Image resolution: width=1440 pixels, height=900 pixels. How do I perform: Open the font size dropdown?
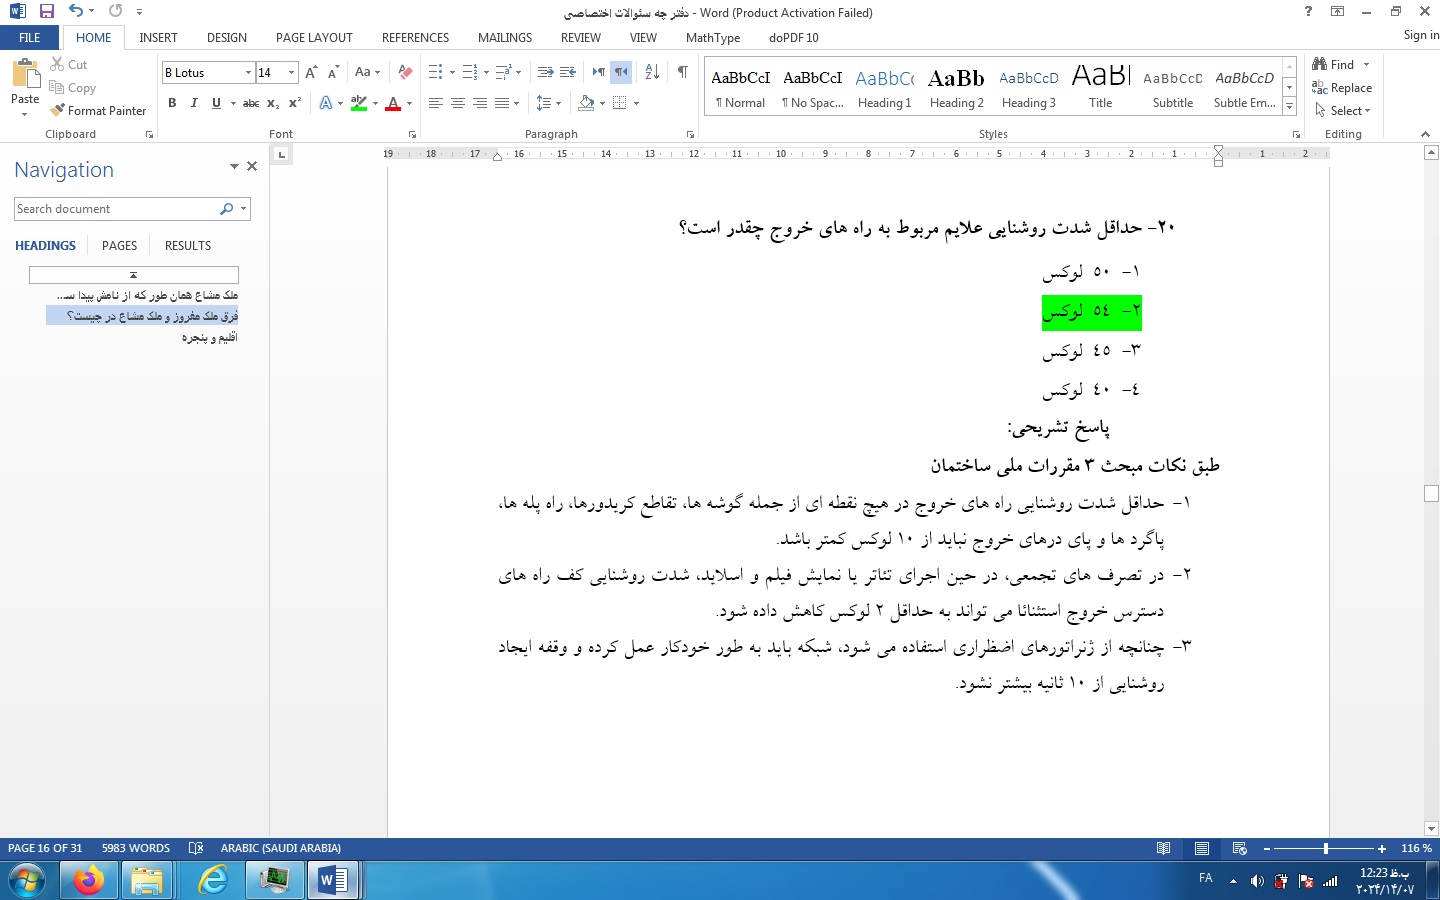[x=291, y=73]
